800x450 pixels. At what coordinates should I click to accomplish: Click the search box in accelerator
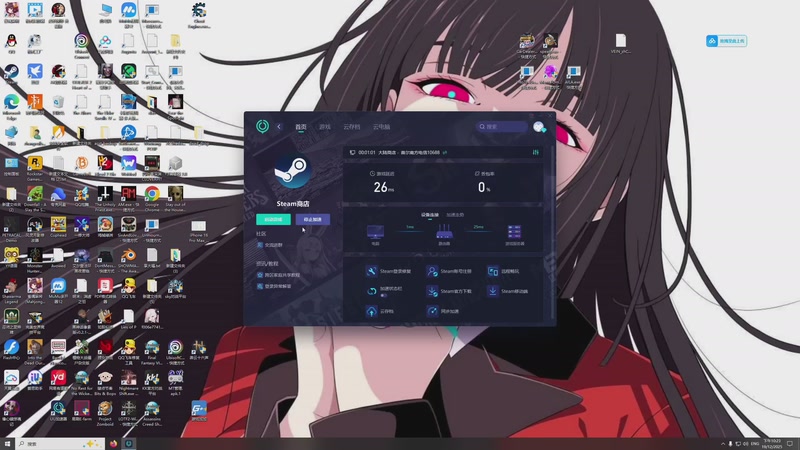[x=502, y=127]
